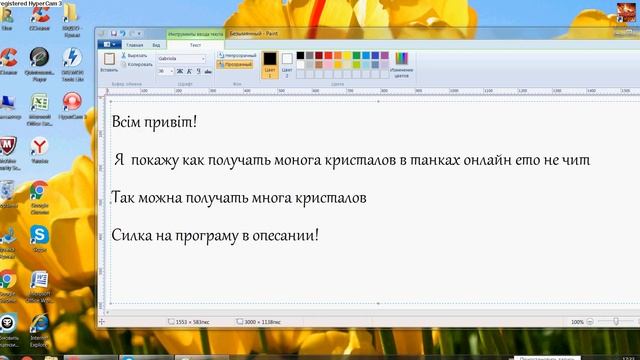Toggle bold Ж formatting
640x360 pixels.
point(180,71)
